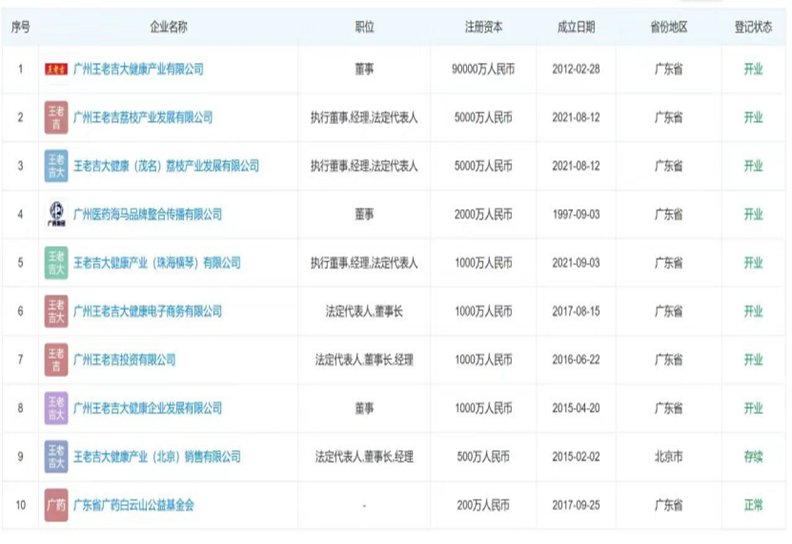Select the date 1997-09-03

[576, 214]
